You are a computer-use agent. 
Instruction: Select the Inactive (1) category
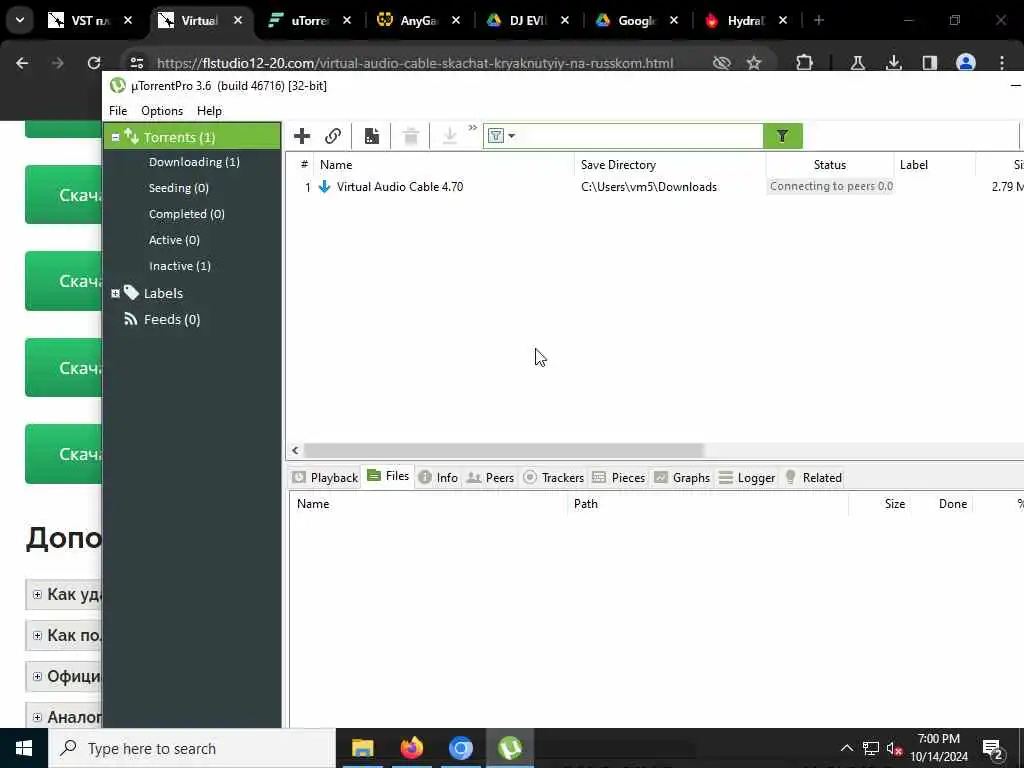[180, 266]
